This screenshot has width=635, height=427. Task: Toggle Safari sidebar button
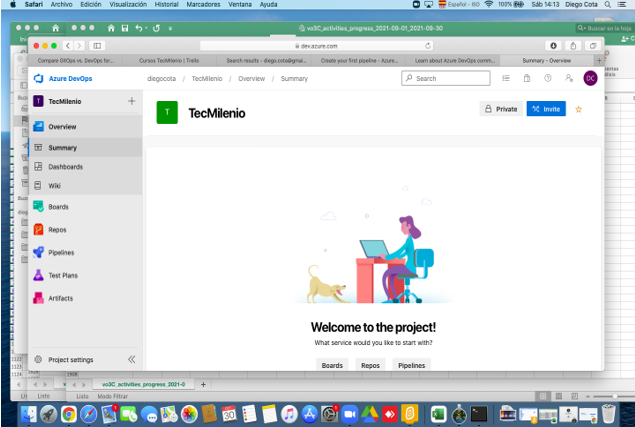[x=97, y=46]
